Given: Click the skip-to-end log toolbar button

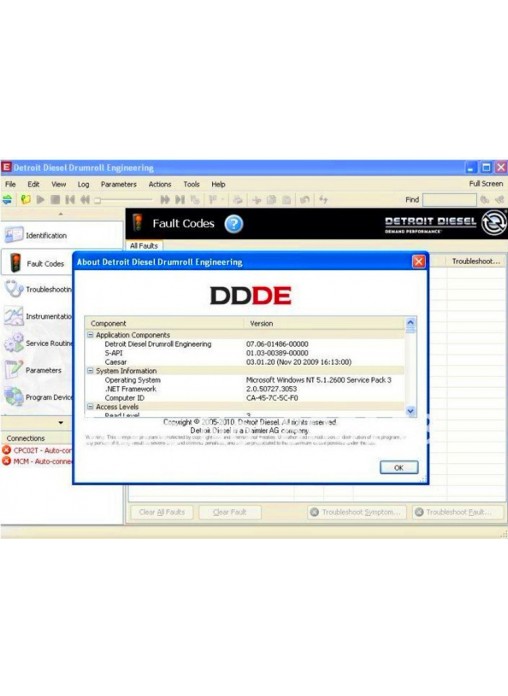Looking at the screenshot, I should [180, 200].
